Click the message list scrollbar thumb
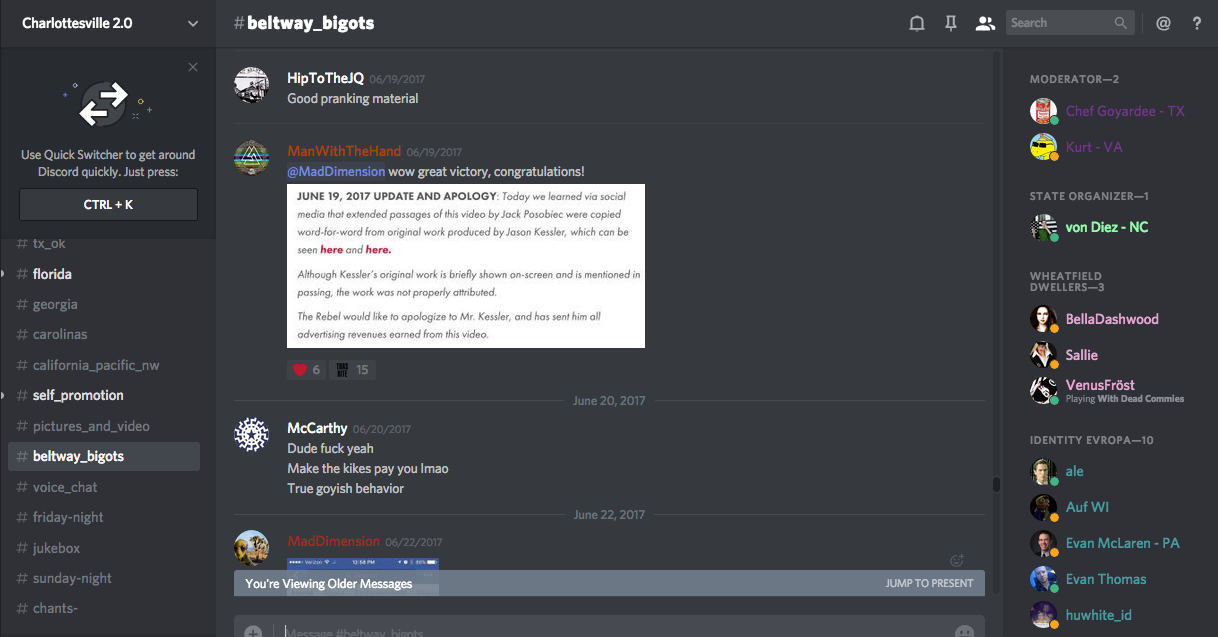This screenshot has height=637, width=1218. coord(996,485)
